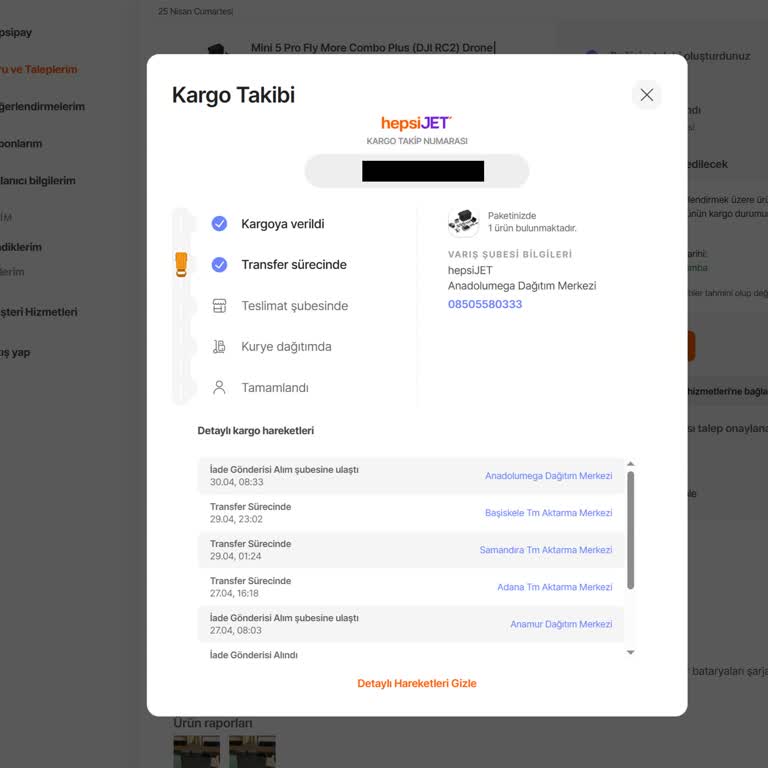Screen dimensions: 768x768
Task: Click the Kurye dağıtımda step label
Action: tap(286, 346)
